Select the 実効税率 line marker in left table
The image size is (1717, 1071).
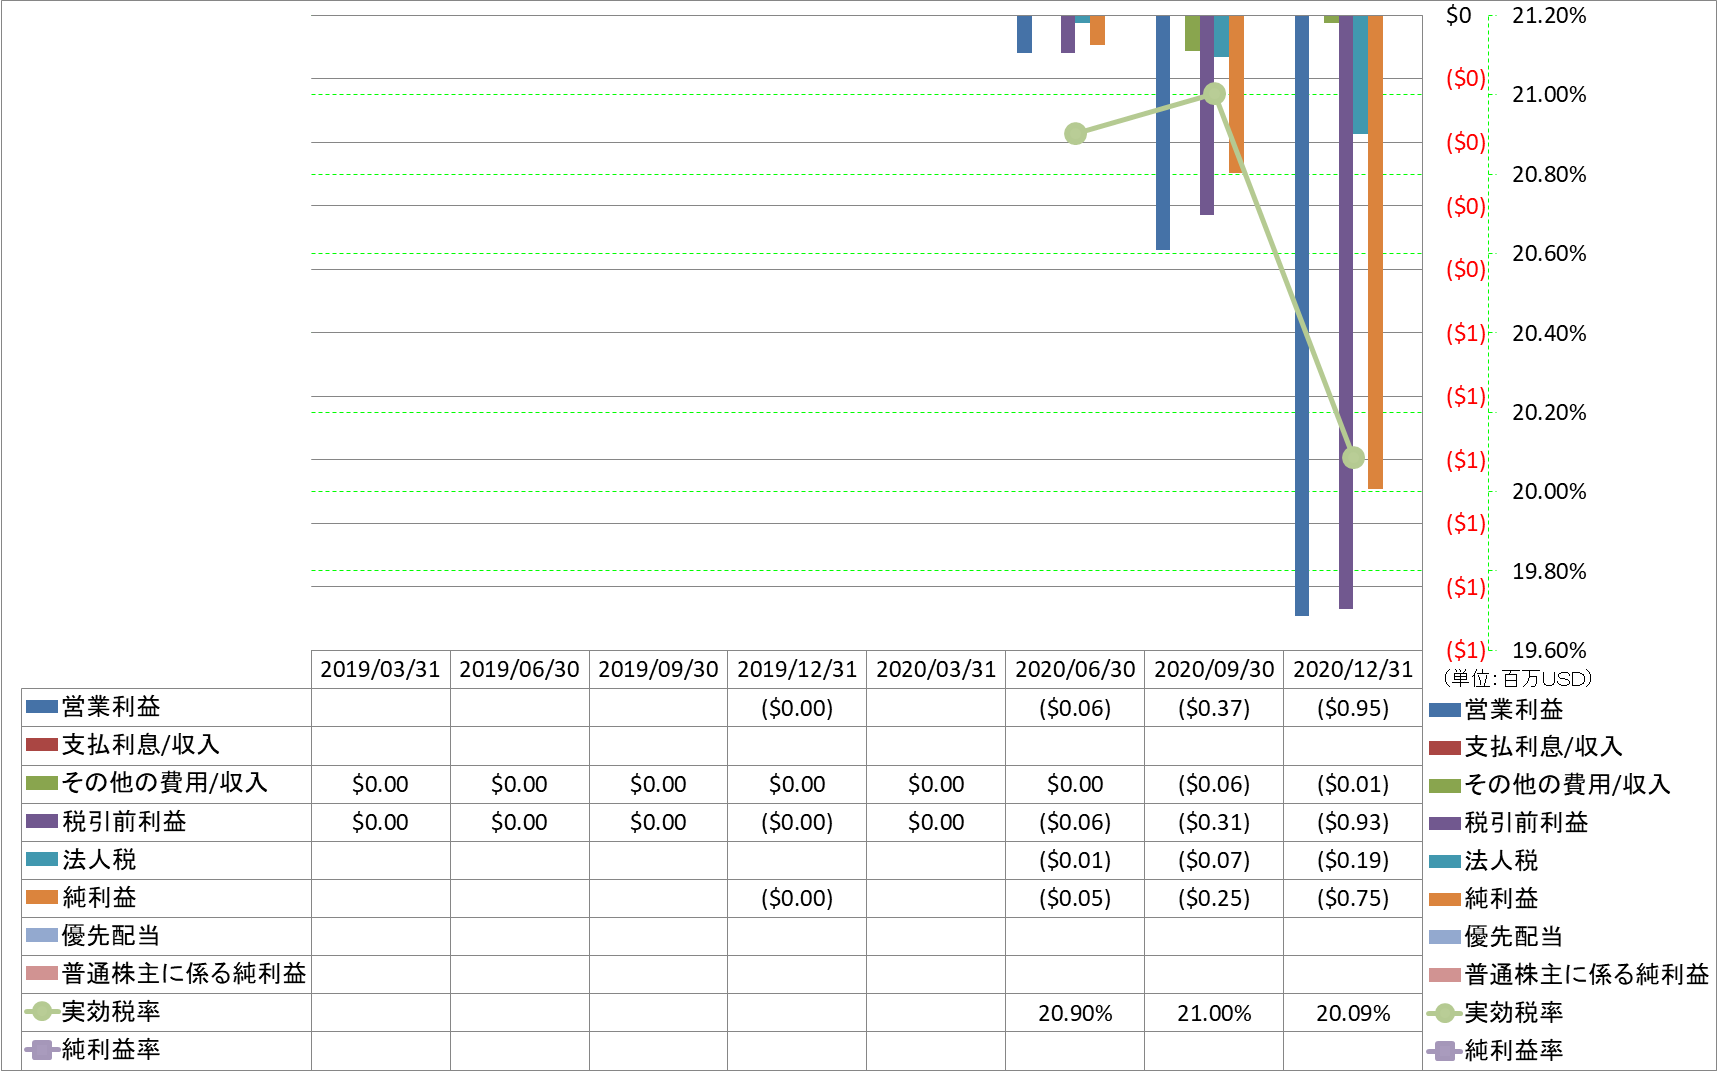42,1012
